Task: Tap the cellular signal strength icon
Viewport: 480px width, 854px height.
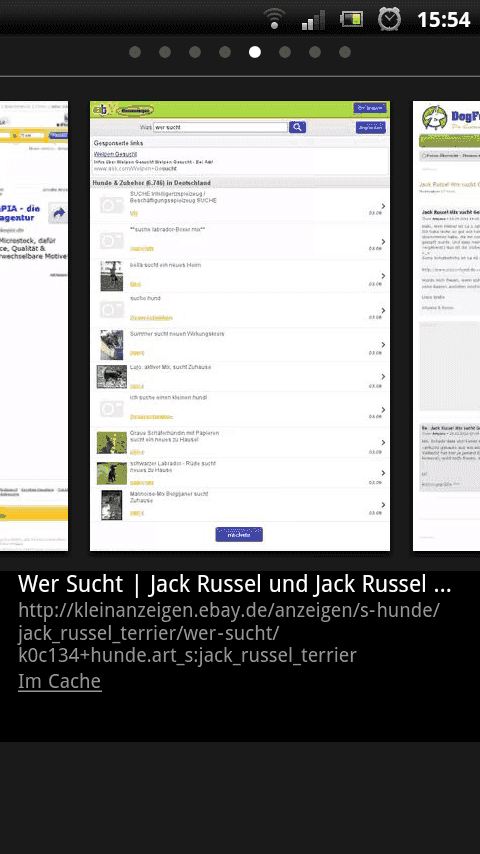Action: pyautogui.click(x=313, y=20)
